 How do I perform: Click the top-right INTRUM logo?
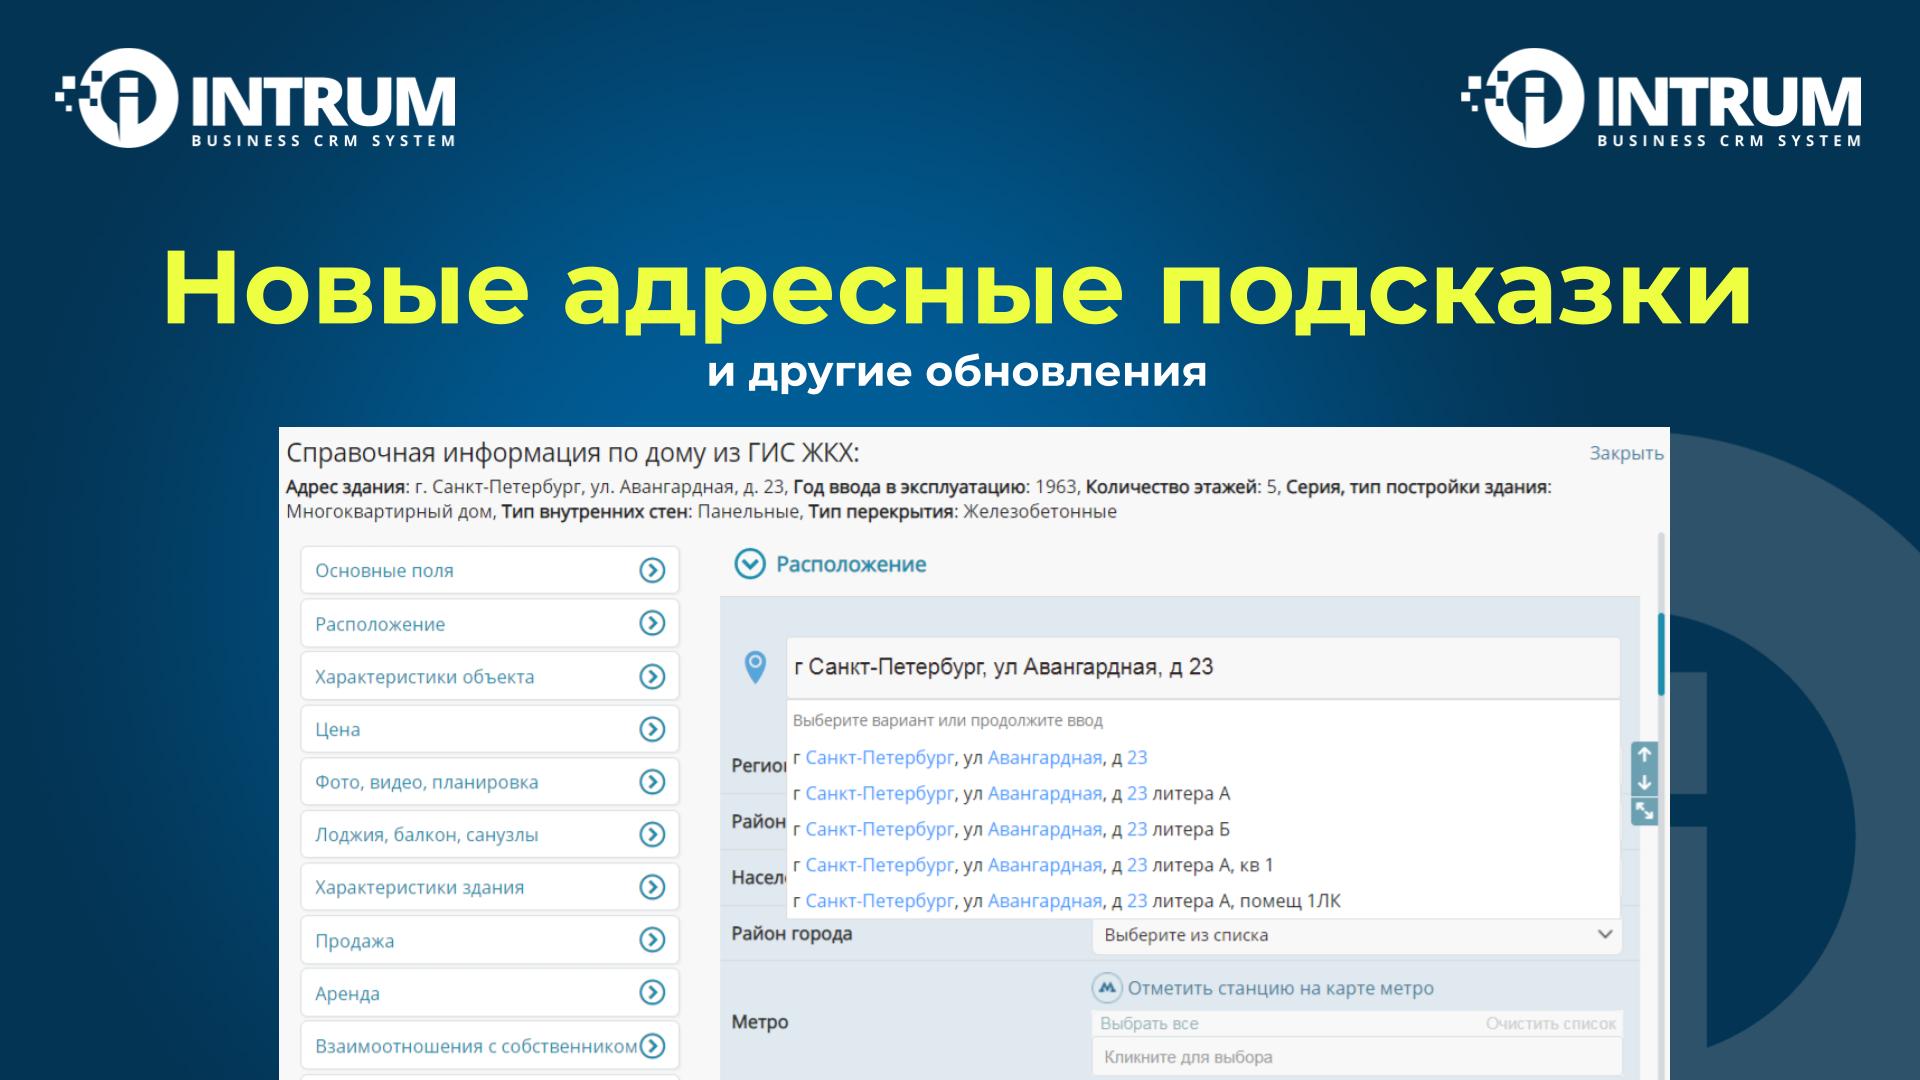(1661, 98)
